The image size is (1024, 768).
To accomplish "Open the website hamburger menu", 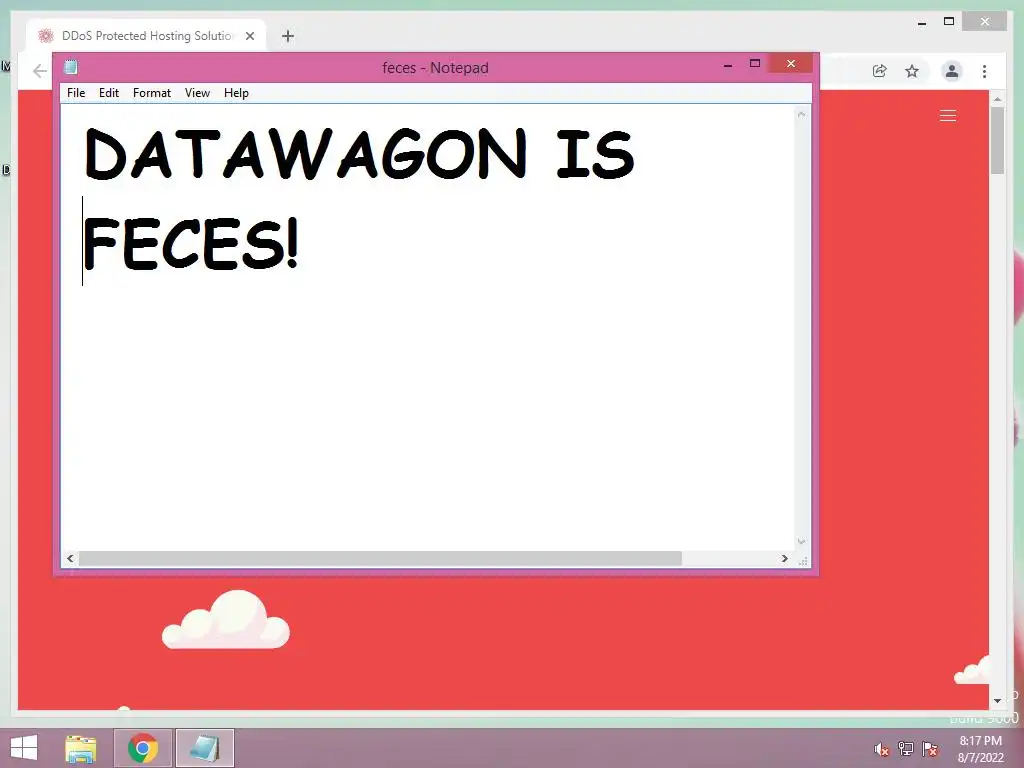I will point(948,116).
